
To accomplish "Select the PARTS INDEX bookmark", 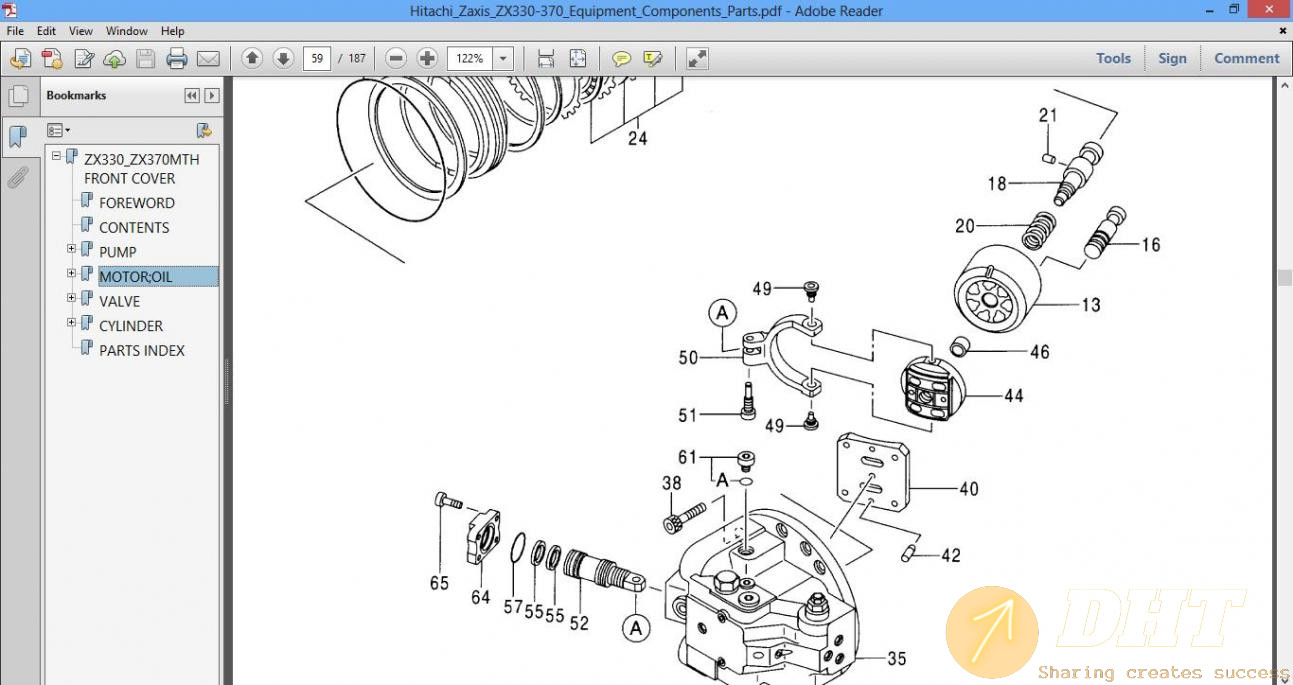I will 142,350.
